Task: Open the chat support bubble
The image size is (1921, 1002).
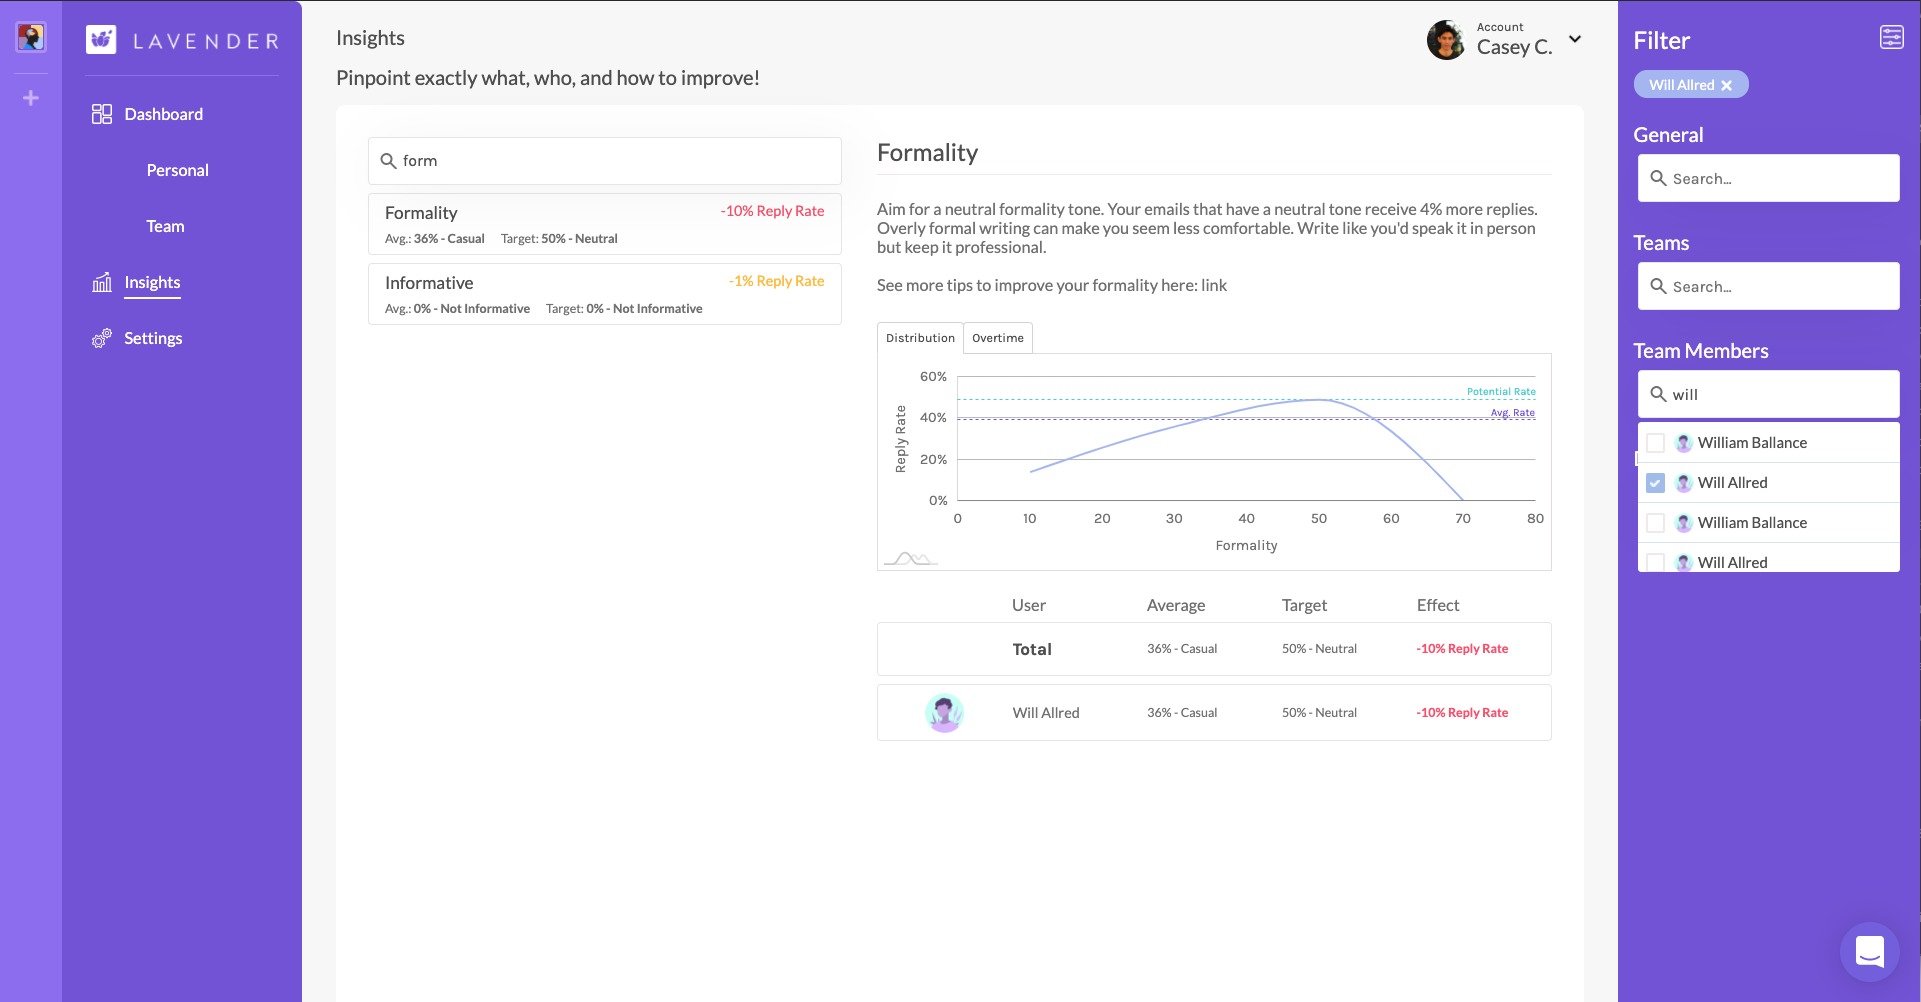Action: pyautogui.click(x=1869, y=951)
